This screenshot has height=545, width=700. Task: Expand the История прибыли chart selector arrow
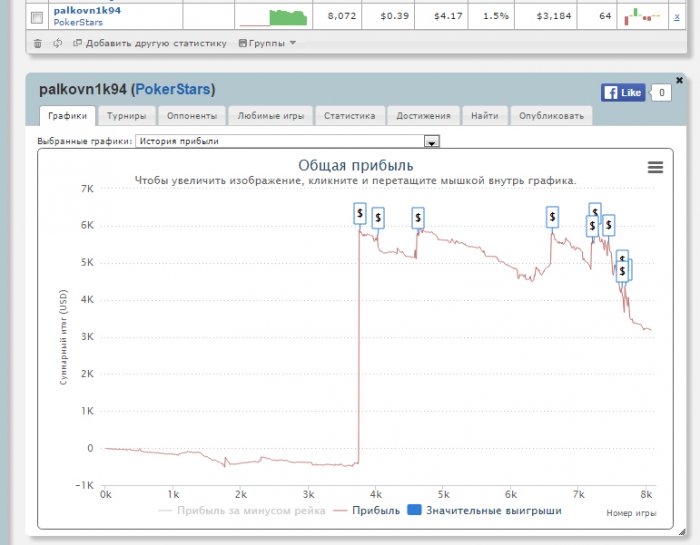tap(432, 141)
